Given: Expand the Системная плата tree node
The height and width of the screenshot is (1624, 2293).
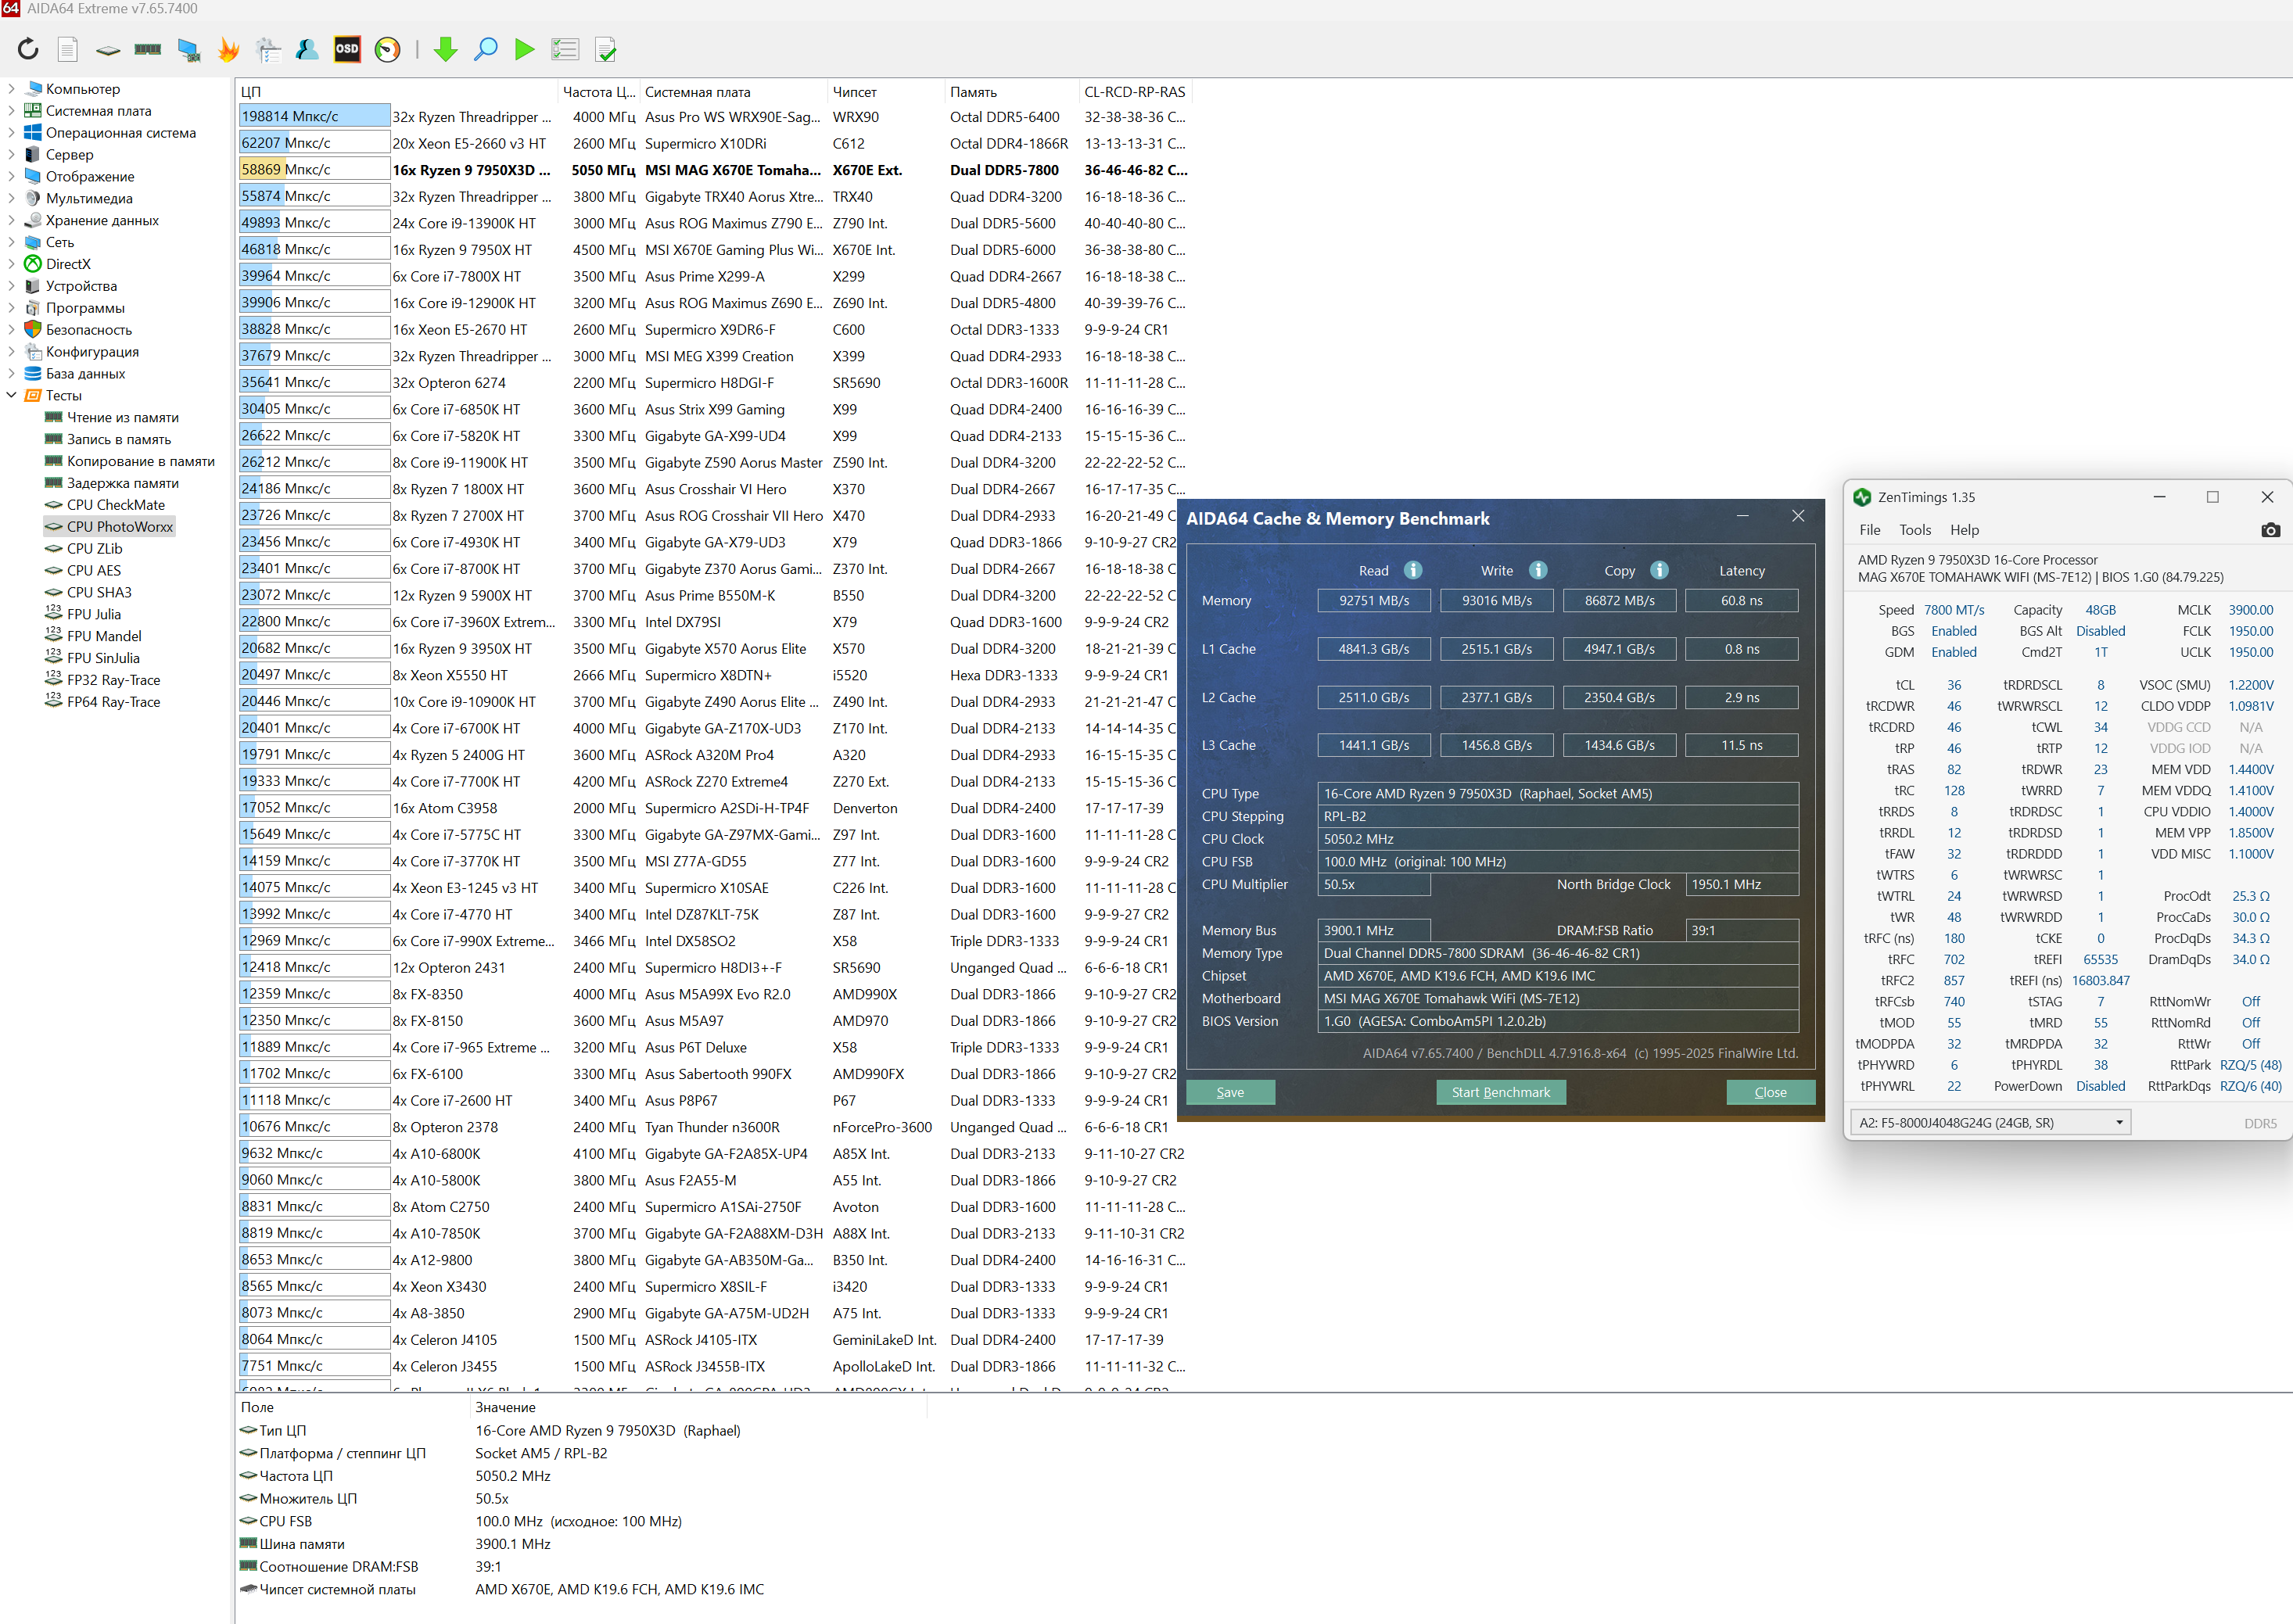Looking at the screenshot, I should click(12, 111).
